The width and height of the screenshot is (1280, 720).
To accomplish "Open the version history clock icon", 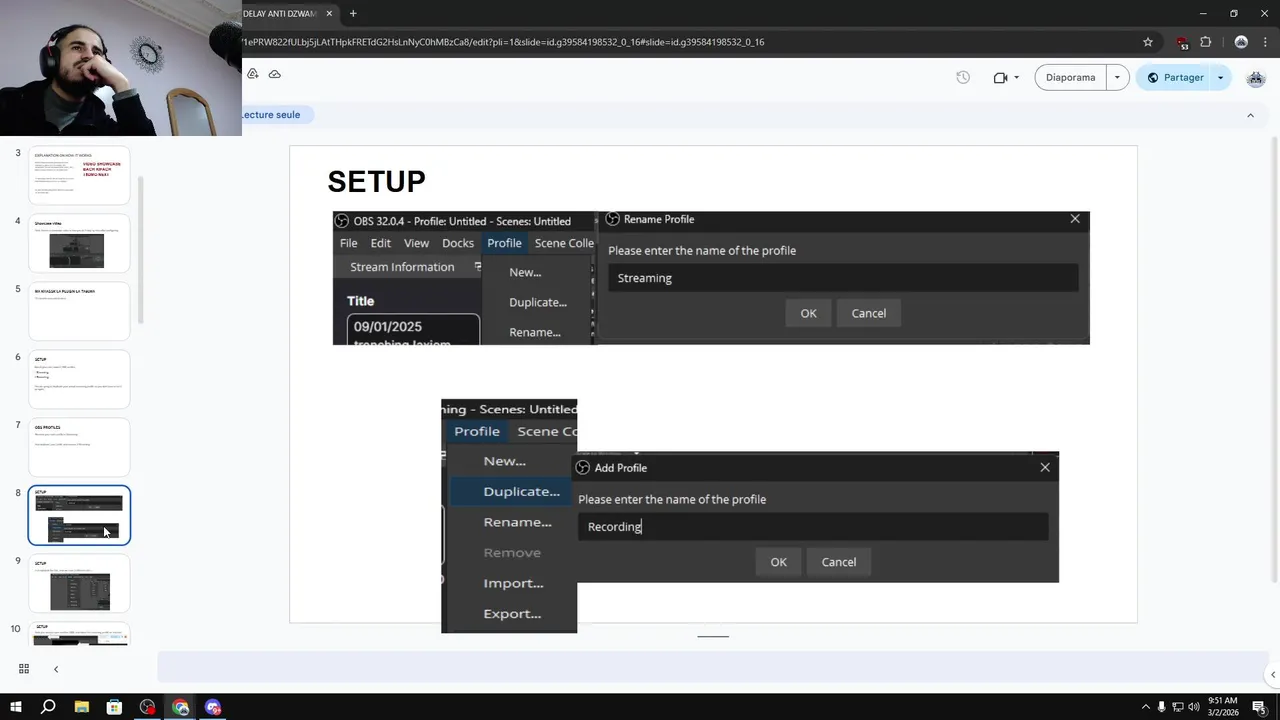I will [963, 77].
